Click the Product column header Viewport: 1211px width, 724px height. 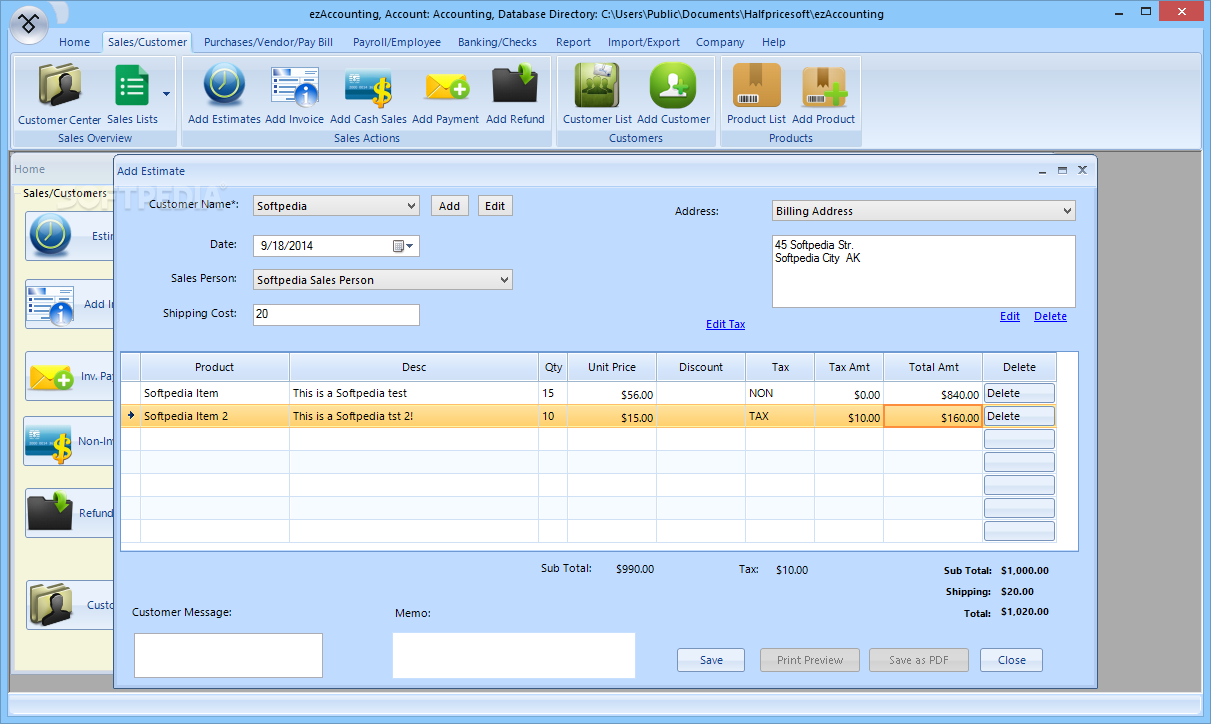215,367
